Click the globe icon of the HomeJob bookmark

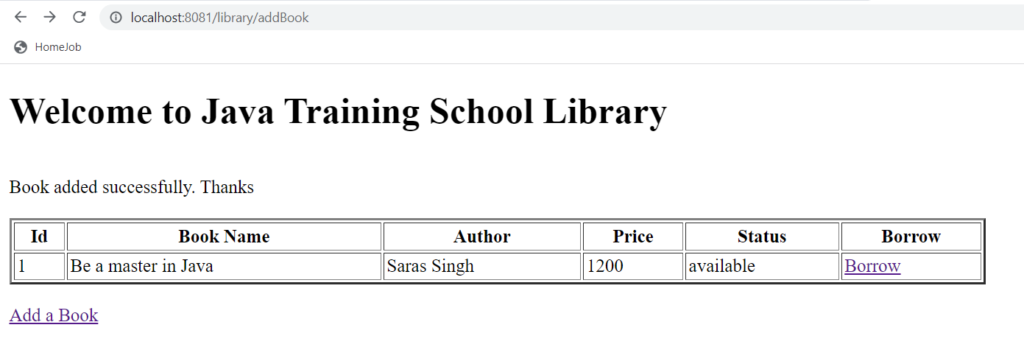[x=20, y=47]
